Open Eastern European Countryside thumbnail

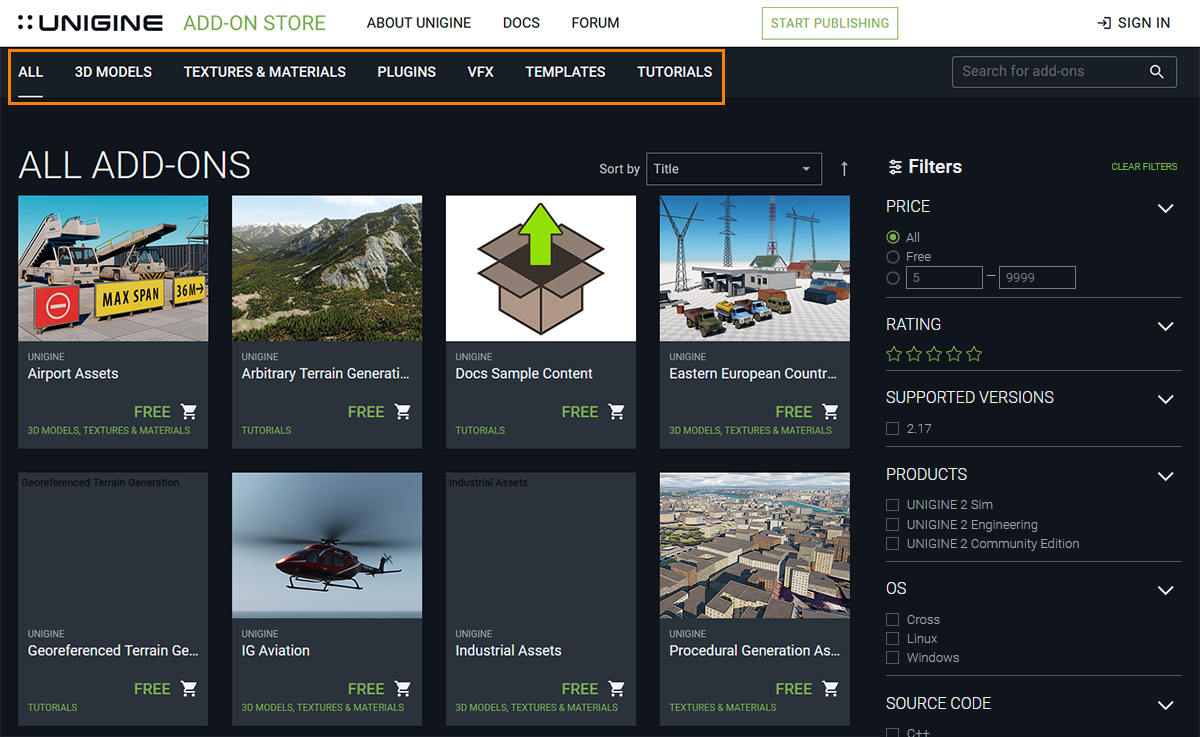(x=755, y=268)
